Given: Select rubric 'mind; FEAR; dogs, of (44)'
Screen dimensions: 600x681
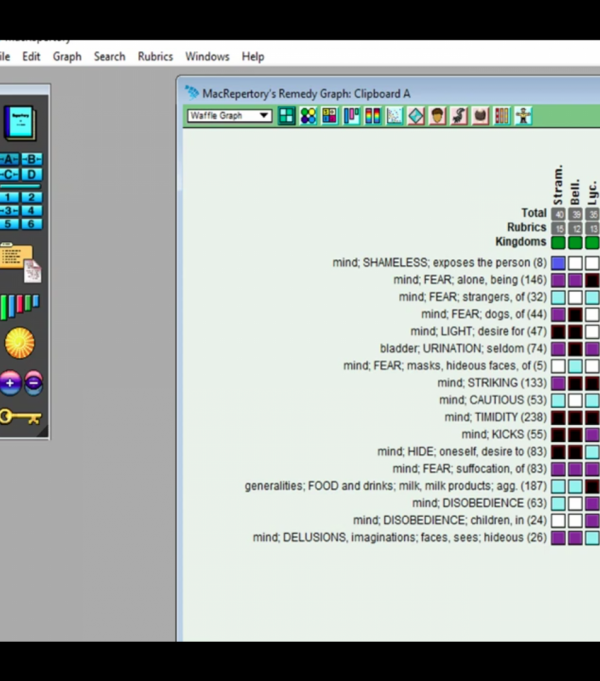Looking at the screenshot, I should click(484, 314).
